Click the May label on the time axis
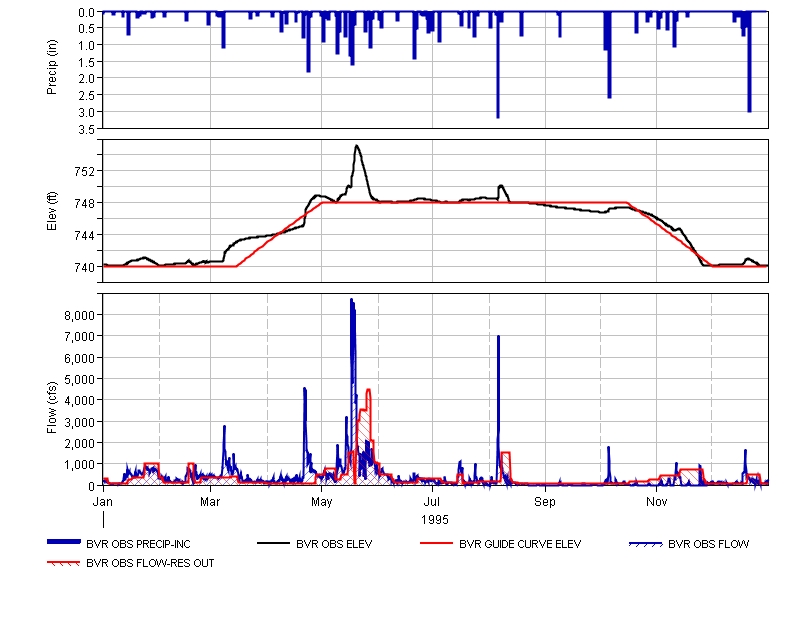800x627 pixels. pyautogui.click(x=322, y=500)
